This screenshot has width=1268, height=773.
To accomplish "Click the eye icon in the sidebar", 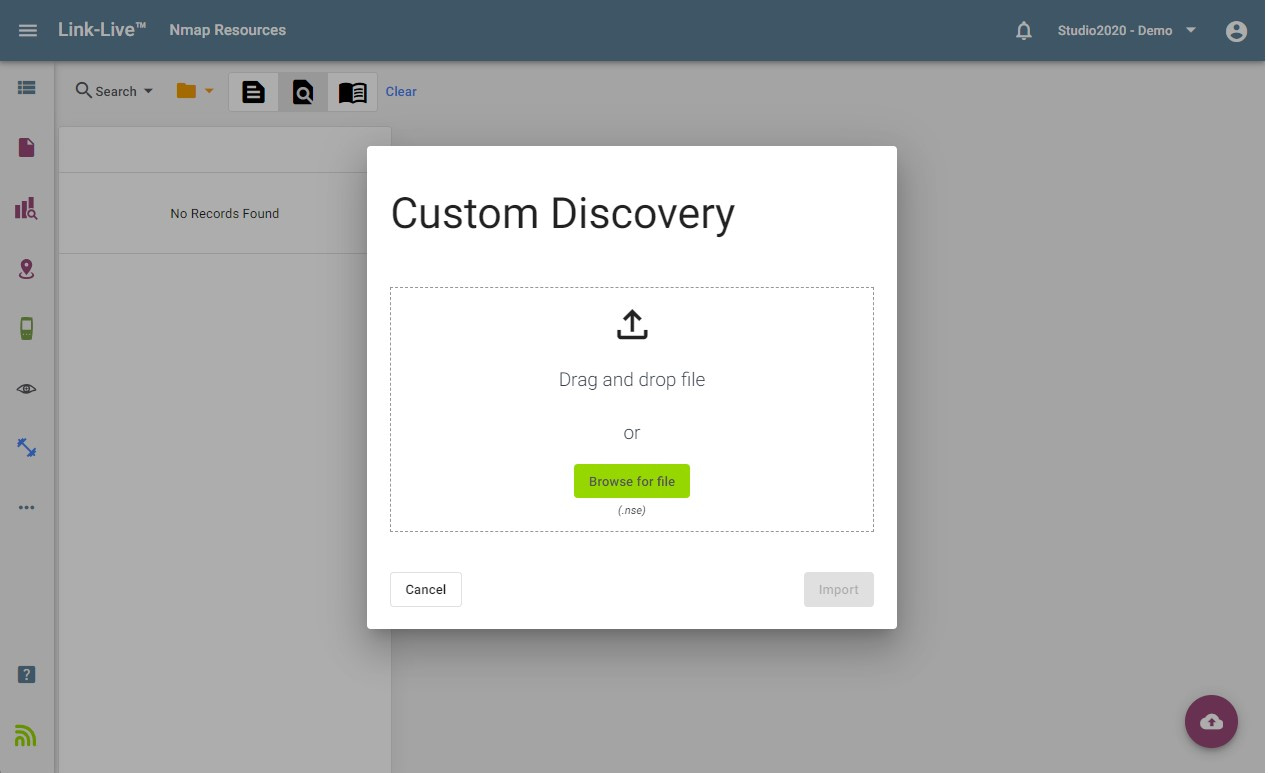I will click(26, 388).
